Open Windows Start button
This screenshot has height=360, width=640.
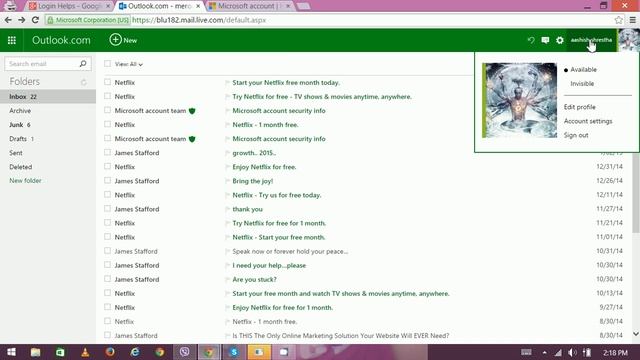click(x=11, y=352)
